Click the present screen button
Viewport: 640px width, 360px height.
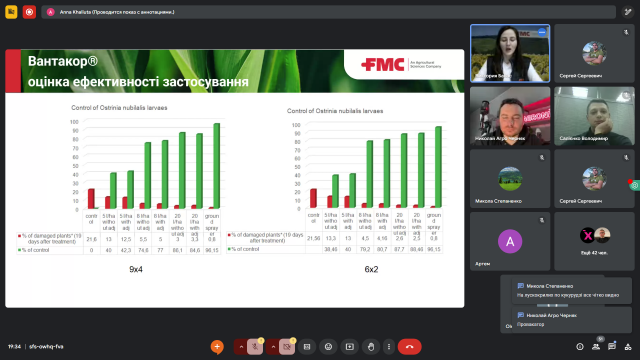click(x=350, y=347)
